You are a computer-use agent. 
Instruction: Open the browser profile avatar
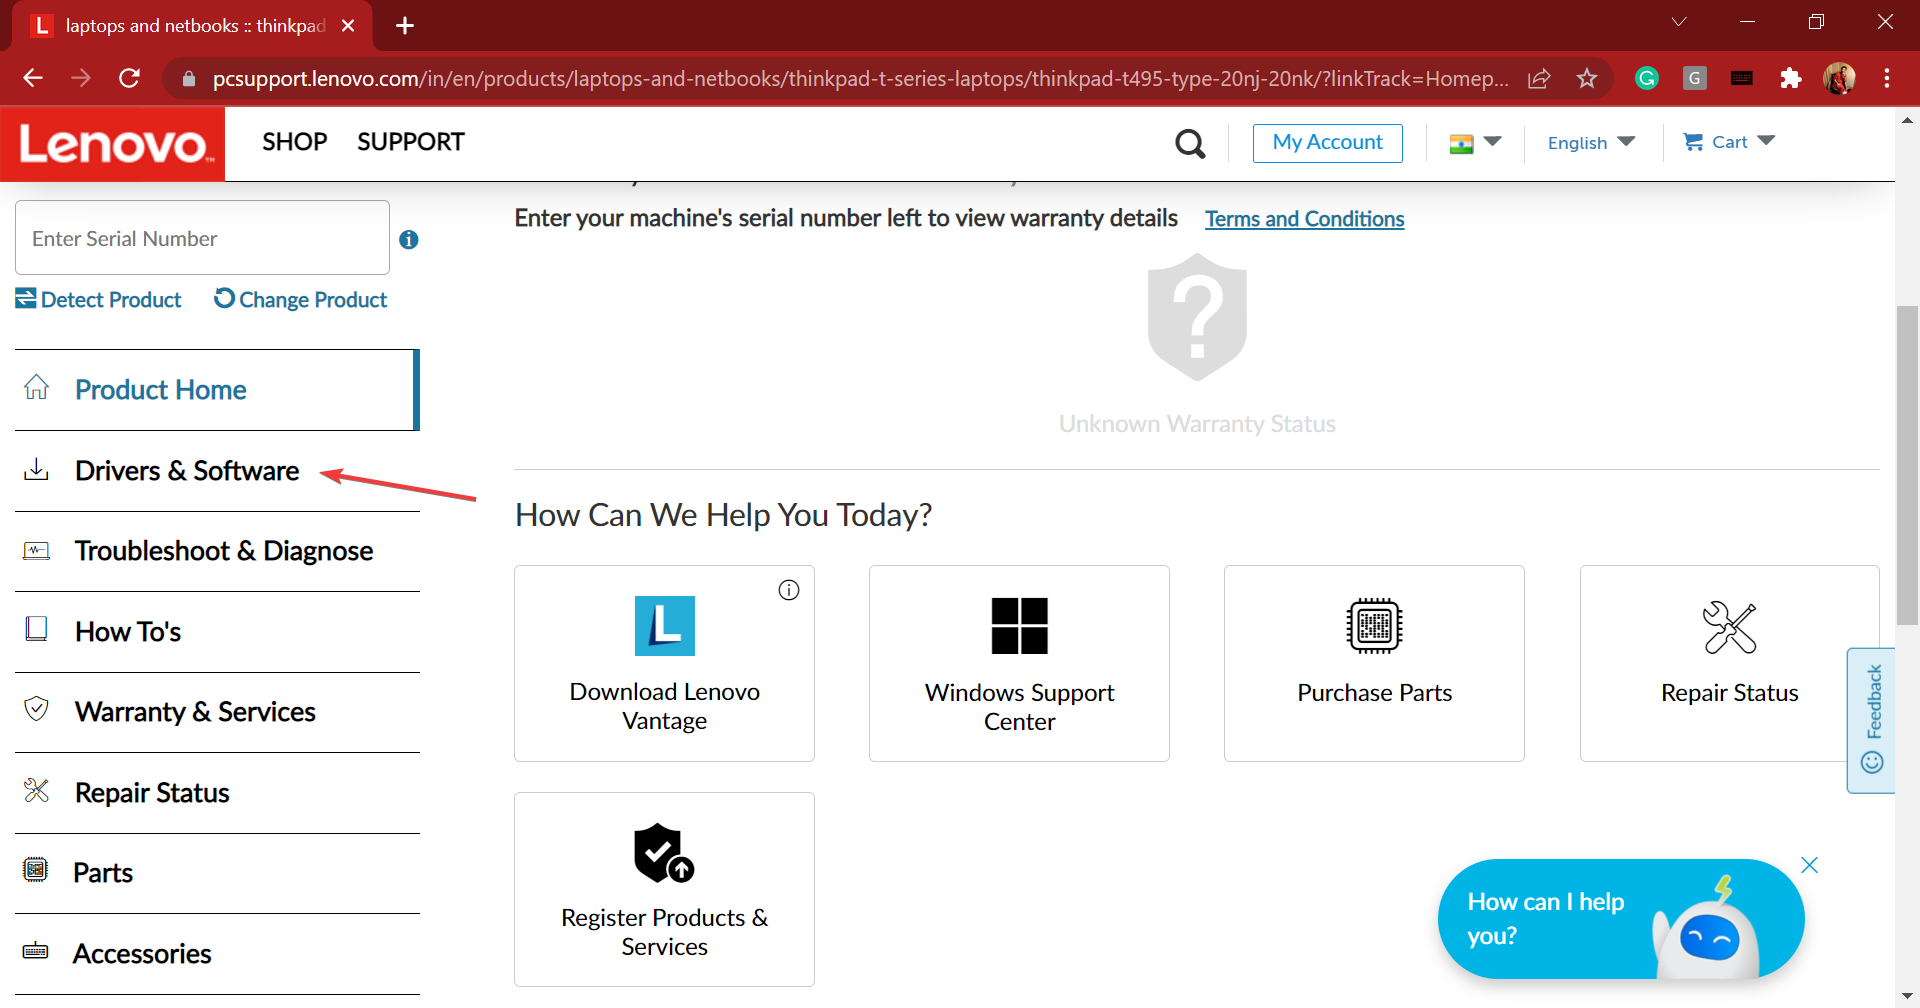(1839, 78)
